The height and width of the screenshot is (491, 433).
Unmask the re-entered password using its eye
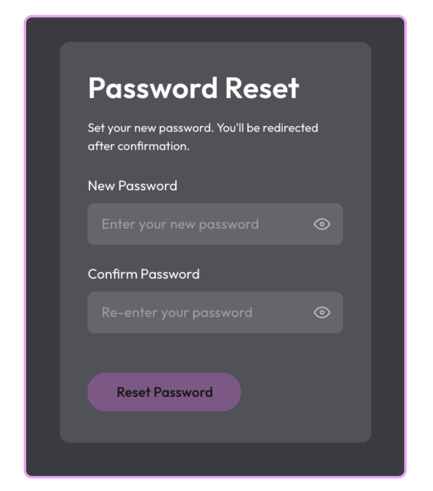[322, 312]
